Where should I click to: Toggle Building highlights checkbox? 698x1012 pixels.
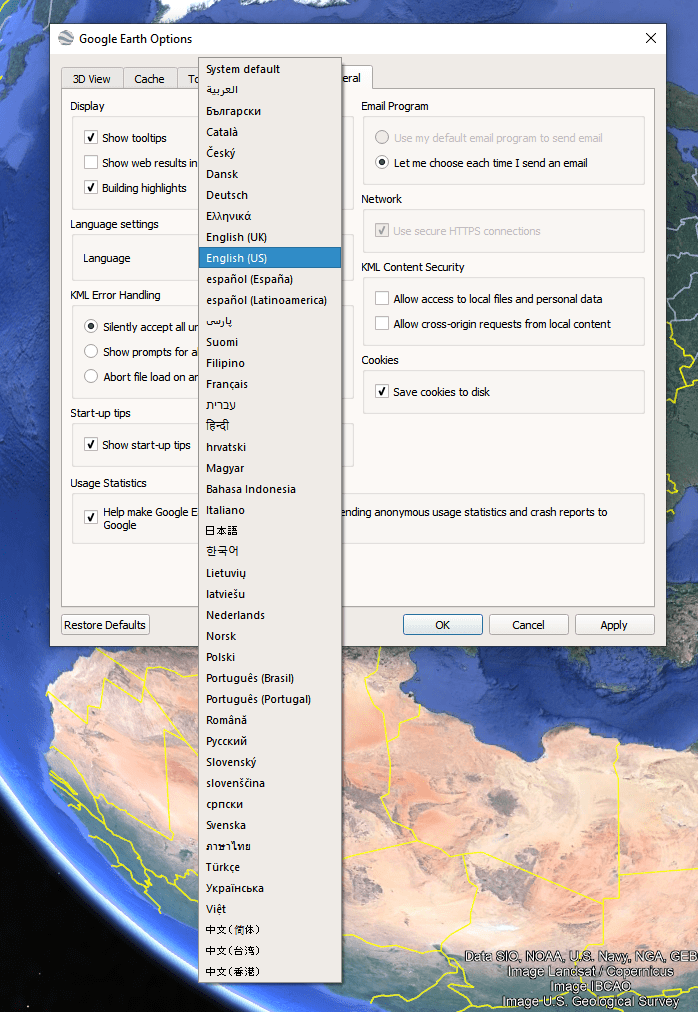tap(91, 187)
